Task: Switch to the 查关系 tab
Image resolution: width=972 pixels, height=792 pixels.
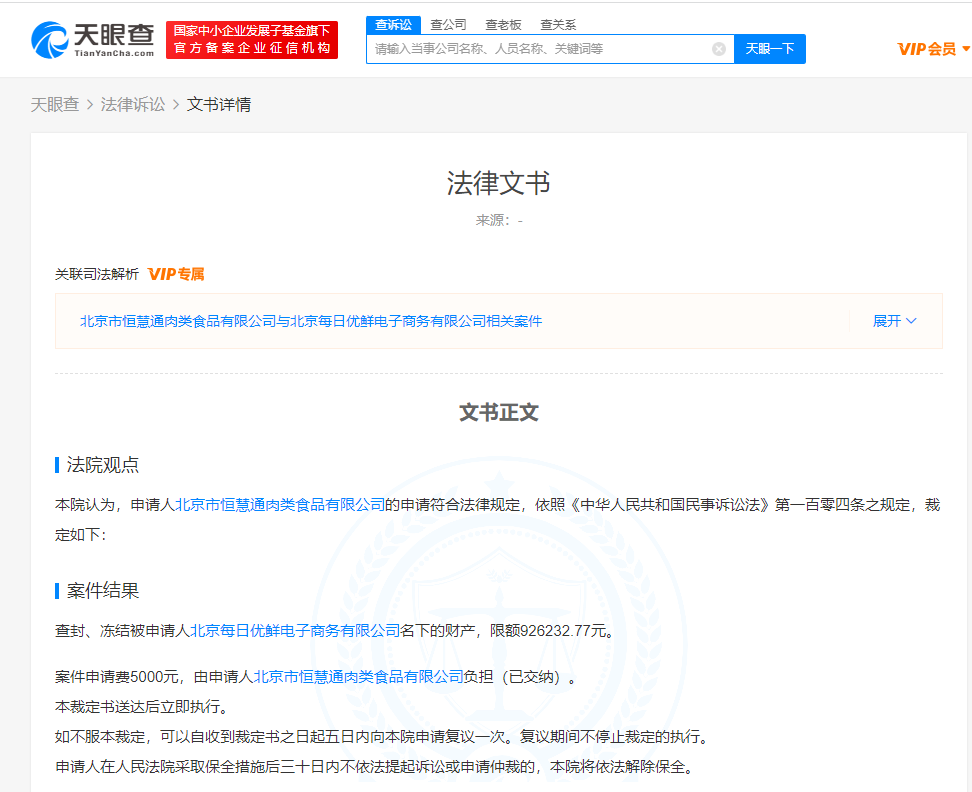Action: (x=558, y=25)
